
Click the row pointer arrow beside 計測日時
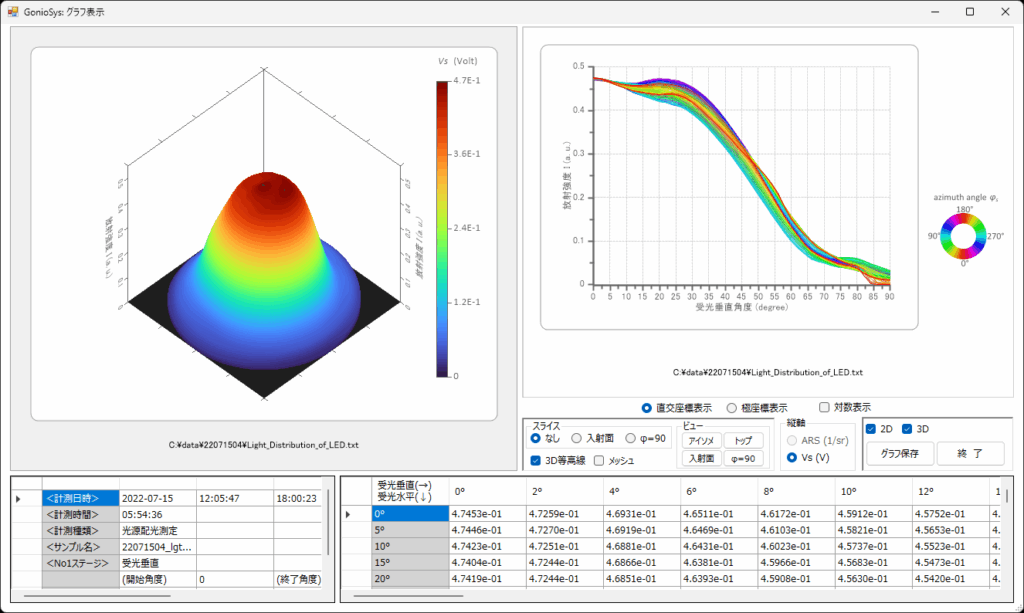point(17,497)
